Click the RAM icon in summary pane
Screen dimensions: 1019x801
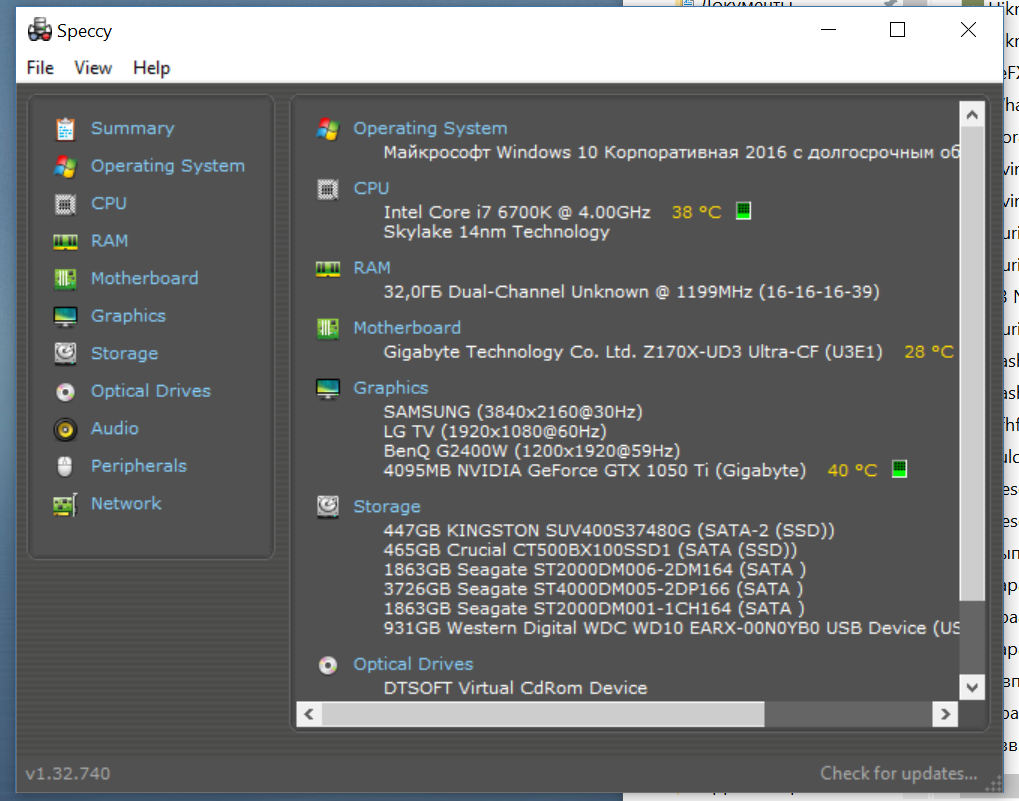tap(328, 268)
